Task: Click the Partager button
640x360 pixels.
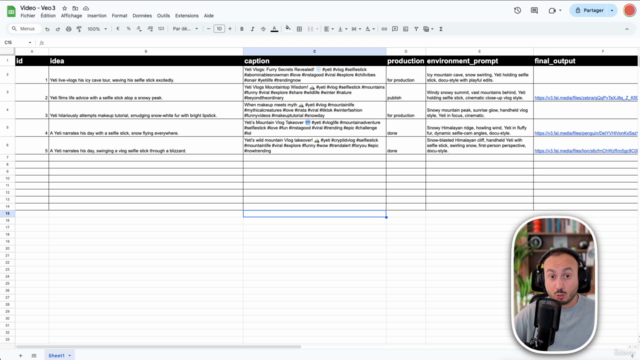Action: pyautogui.click(x=589, y=10)
